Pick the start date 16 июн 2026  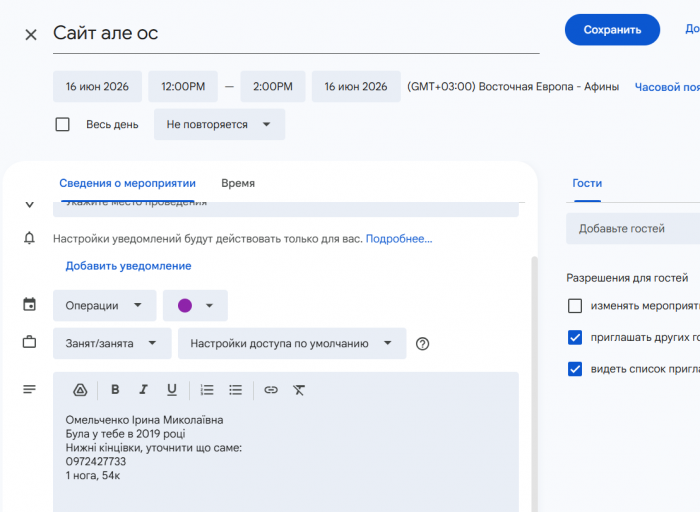[x=97, y=87]
